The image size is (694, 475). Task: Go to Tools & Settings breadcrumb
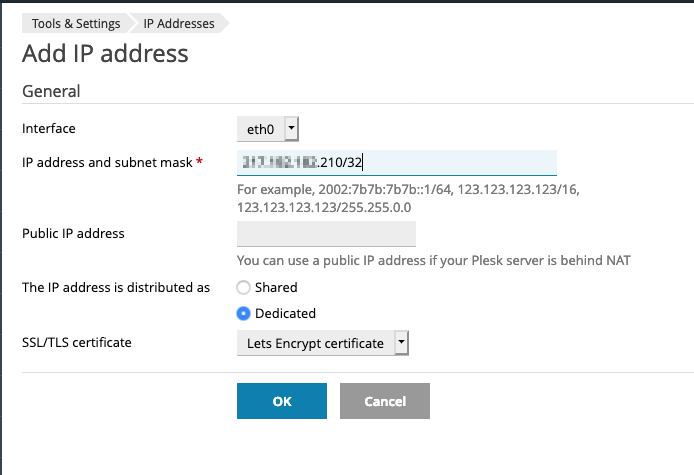pyautogui.click(x=76, y=23)
